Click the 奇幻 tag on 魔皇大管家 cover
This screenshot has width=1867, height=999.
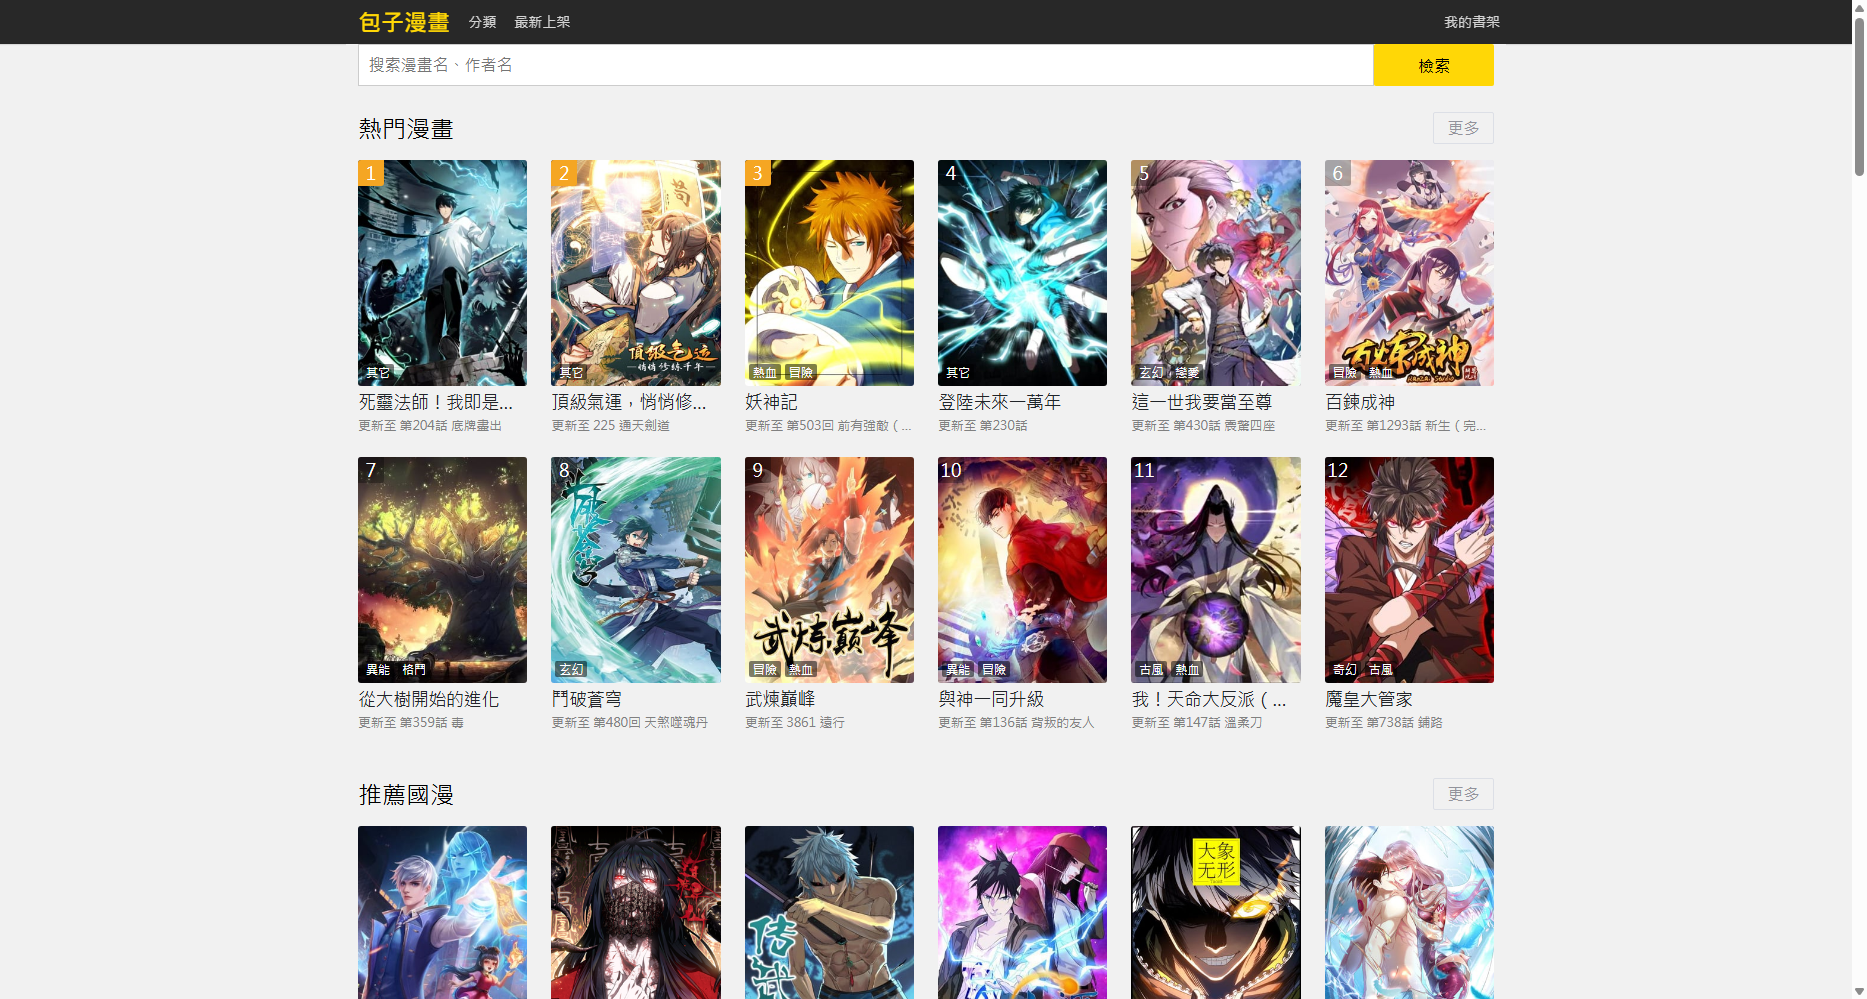(1345, 669)
